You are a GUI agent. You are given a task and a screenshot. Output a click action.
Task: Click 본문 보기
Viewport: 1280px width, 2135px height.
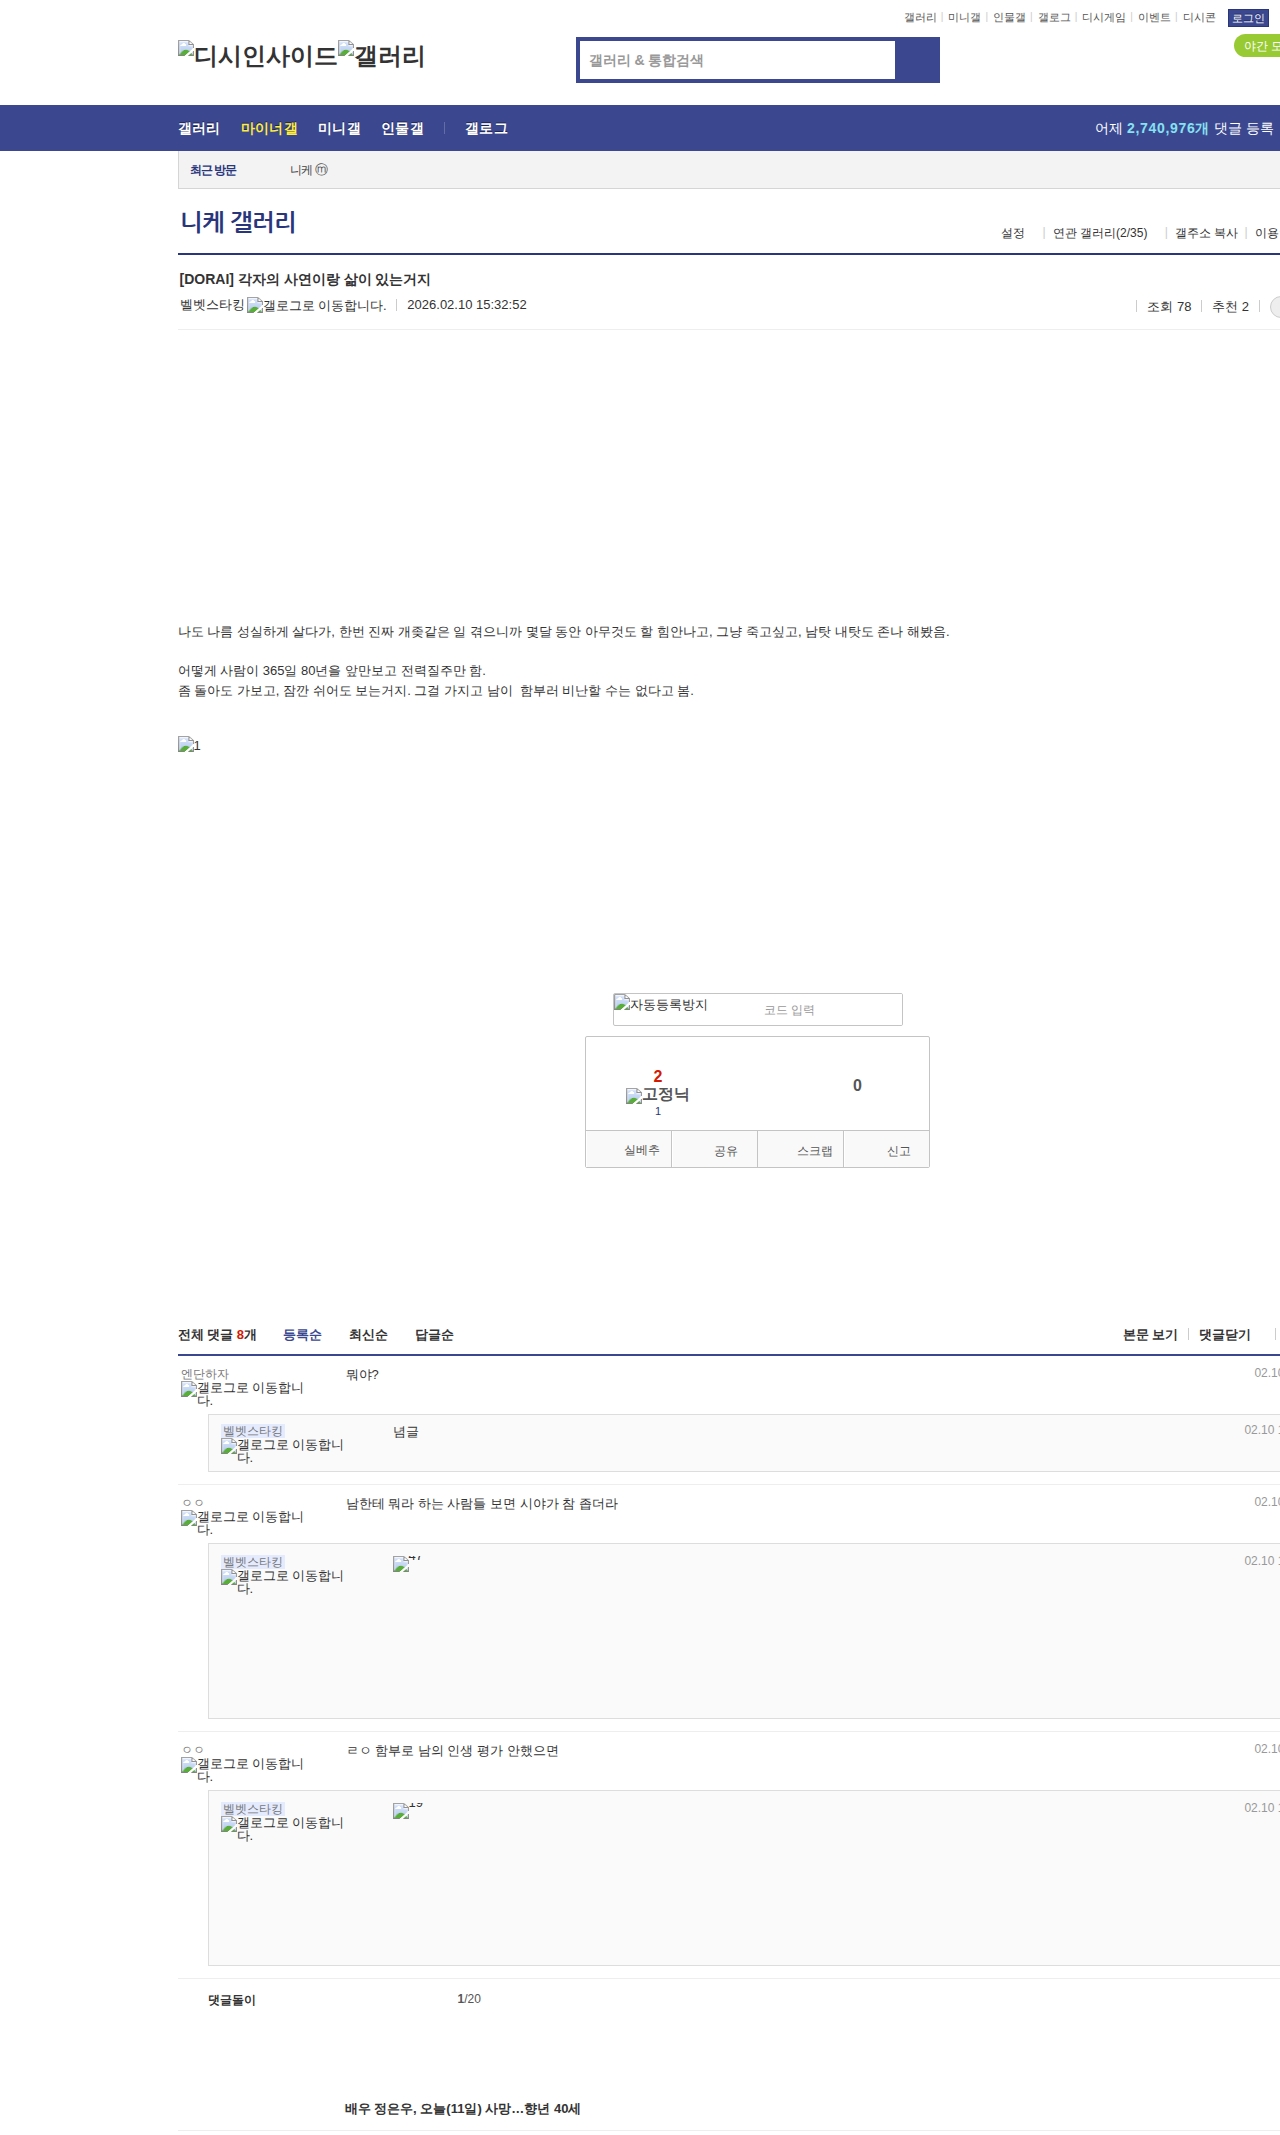[x=1150, y=1335]
